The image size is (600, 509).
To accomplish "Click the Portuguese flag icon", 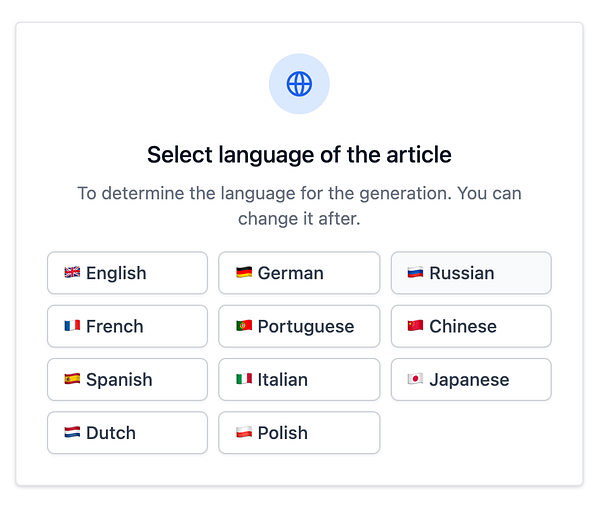I will (x=244, y=326).
